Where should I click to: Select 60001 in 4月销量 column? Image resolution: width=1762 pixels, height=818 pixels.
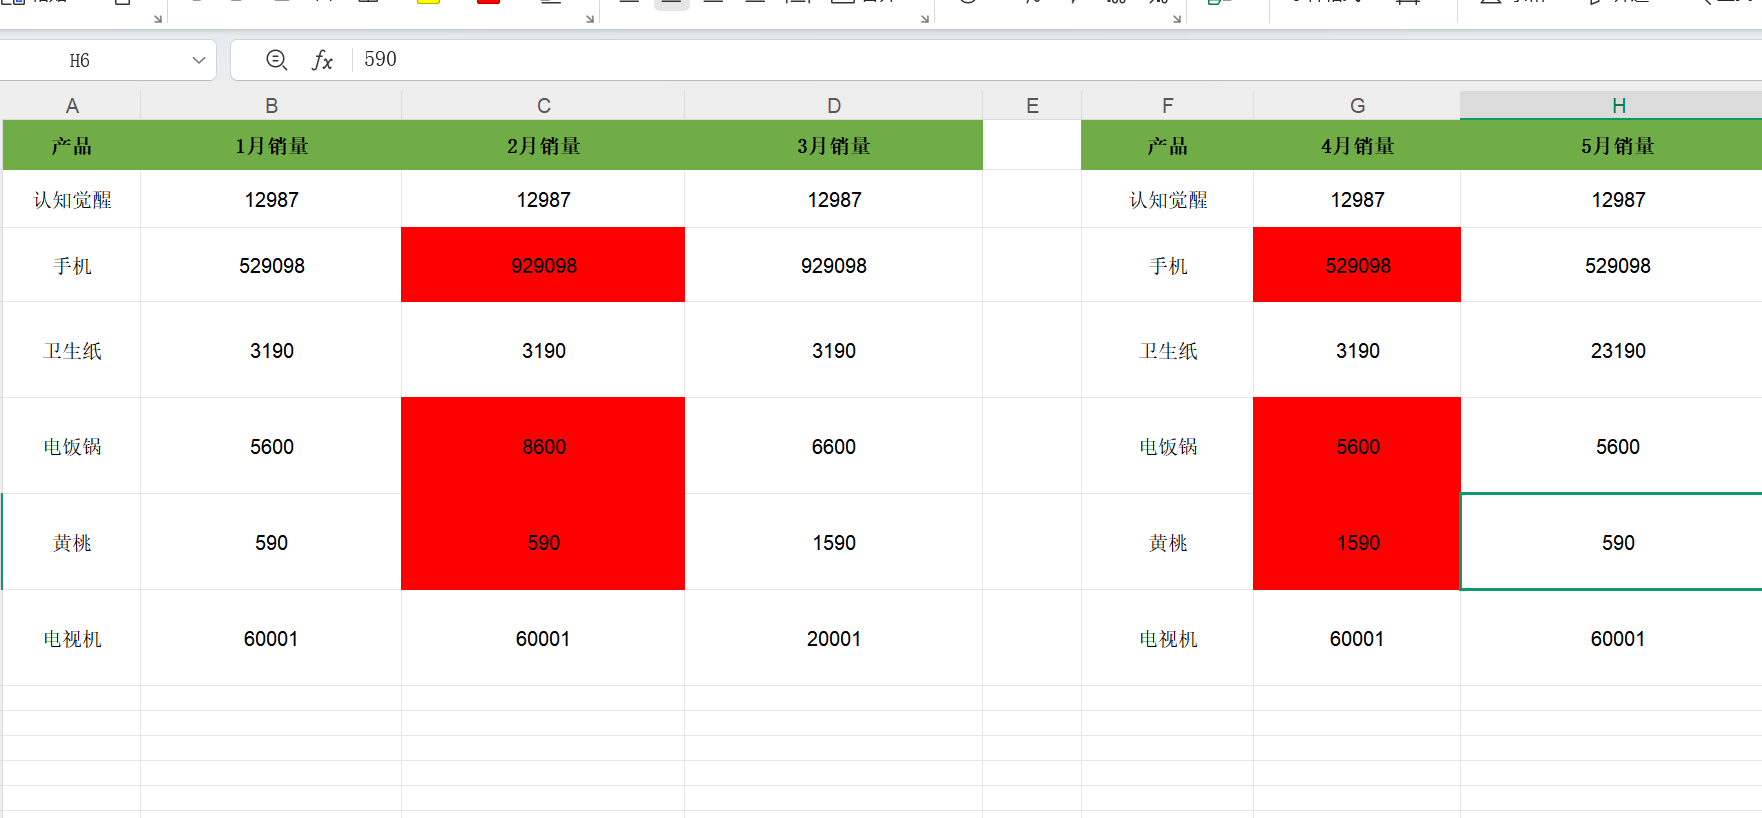[1357, 638]
